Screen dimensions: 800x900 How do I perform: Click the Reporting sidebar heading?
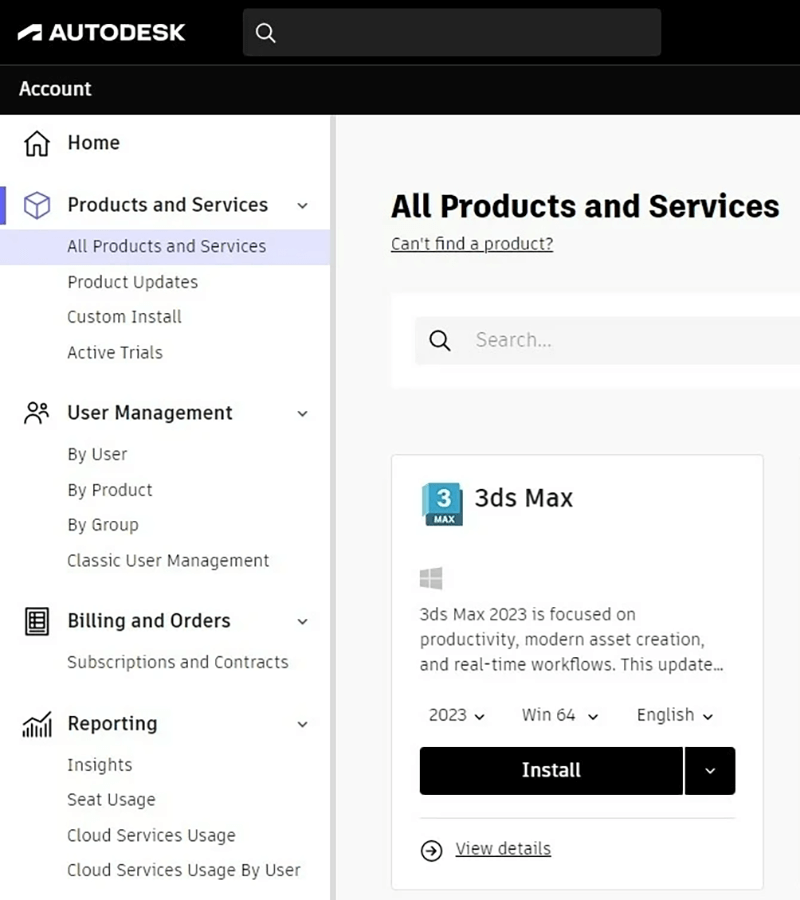click(x=112, y=724)
